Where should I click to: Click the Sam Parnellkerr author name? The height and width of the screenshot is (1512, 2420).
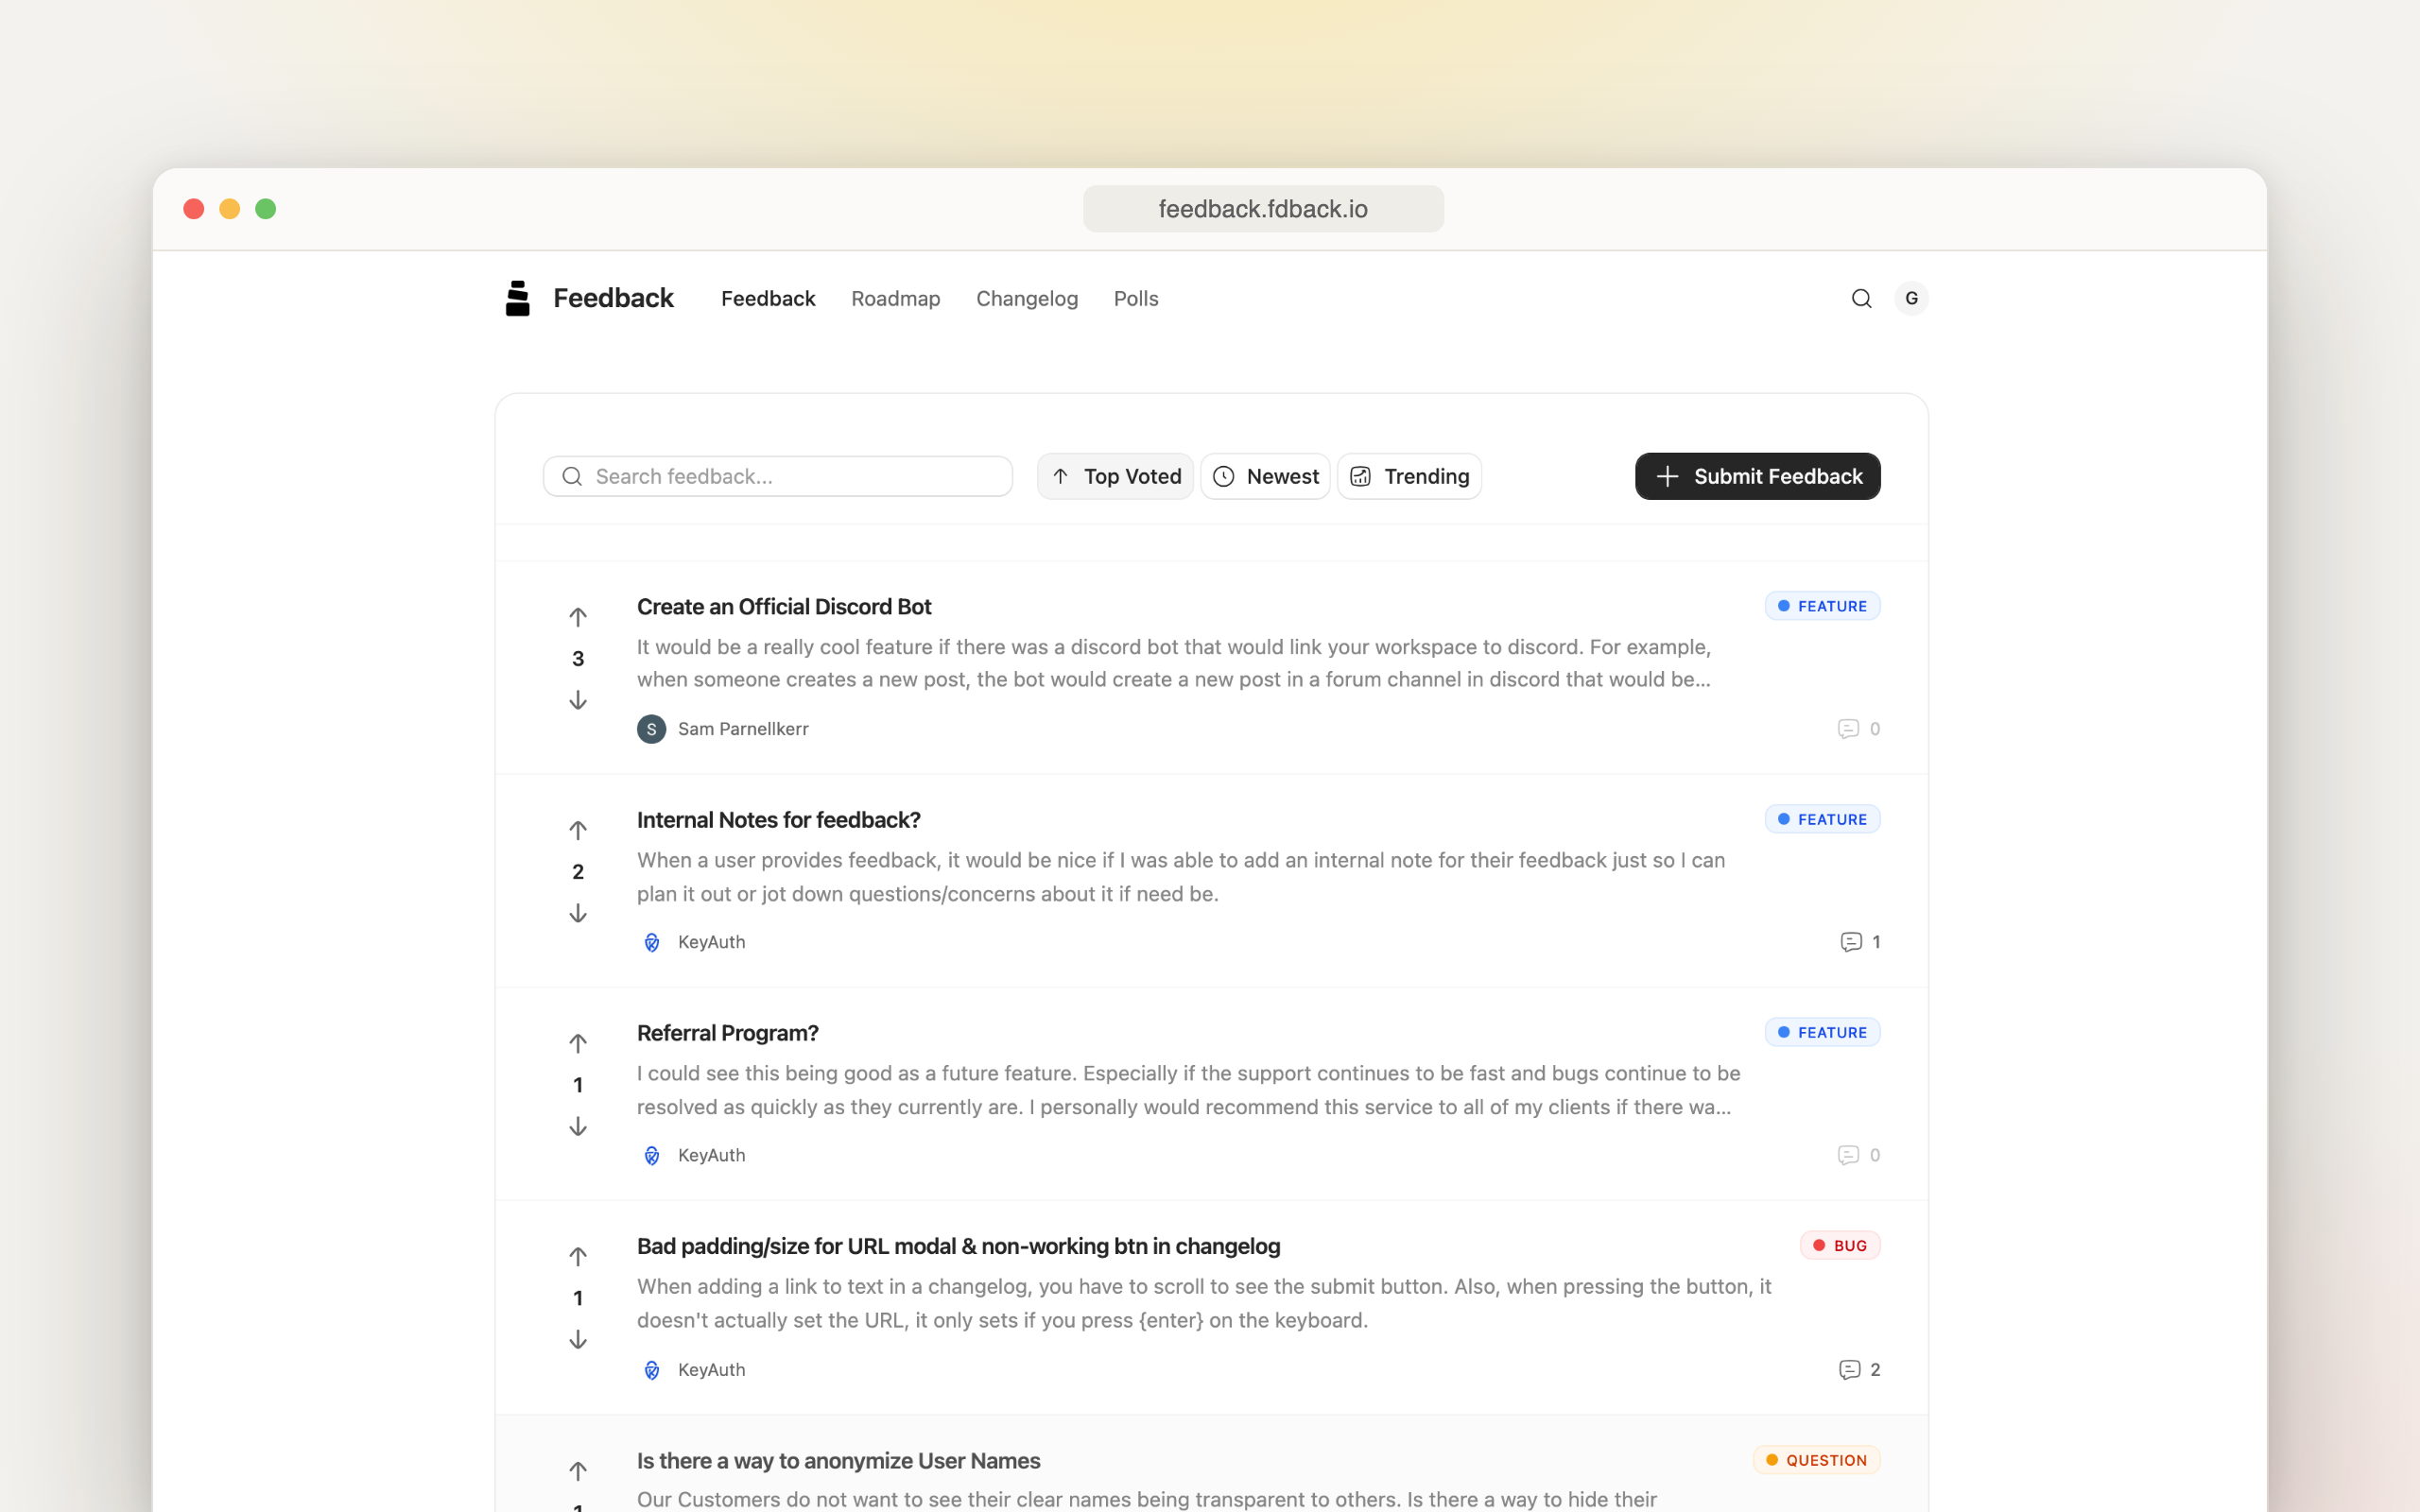[743, 729]
